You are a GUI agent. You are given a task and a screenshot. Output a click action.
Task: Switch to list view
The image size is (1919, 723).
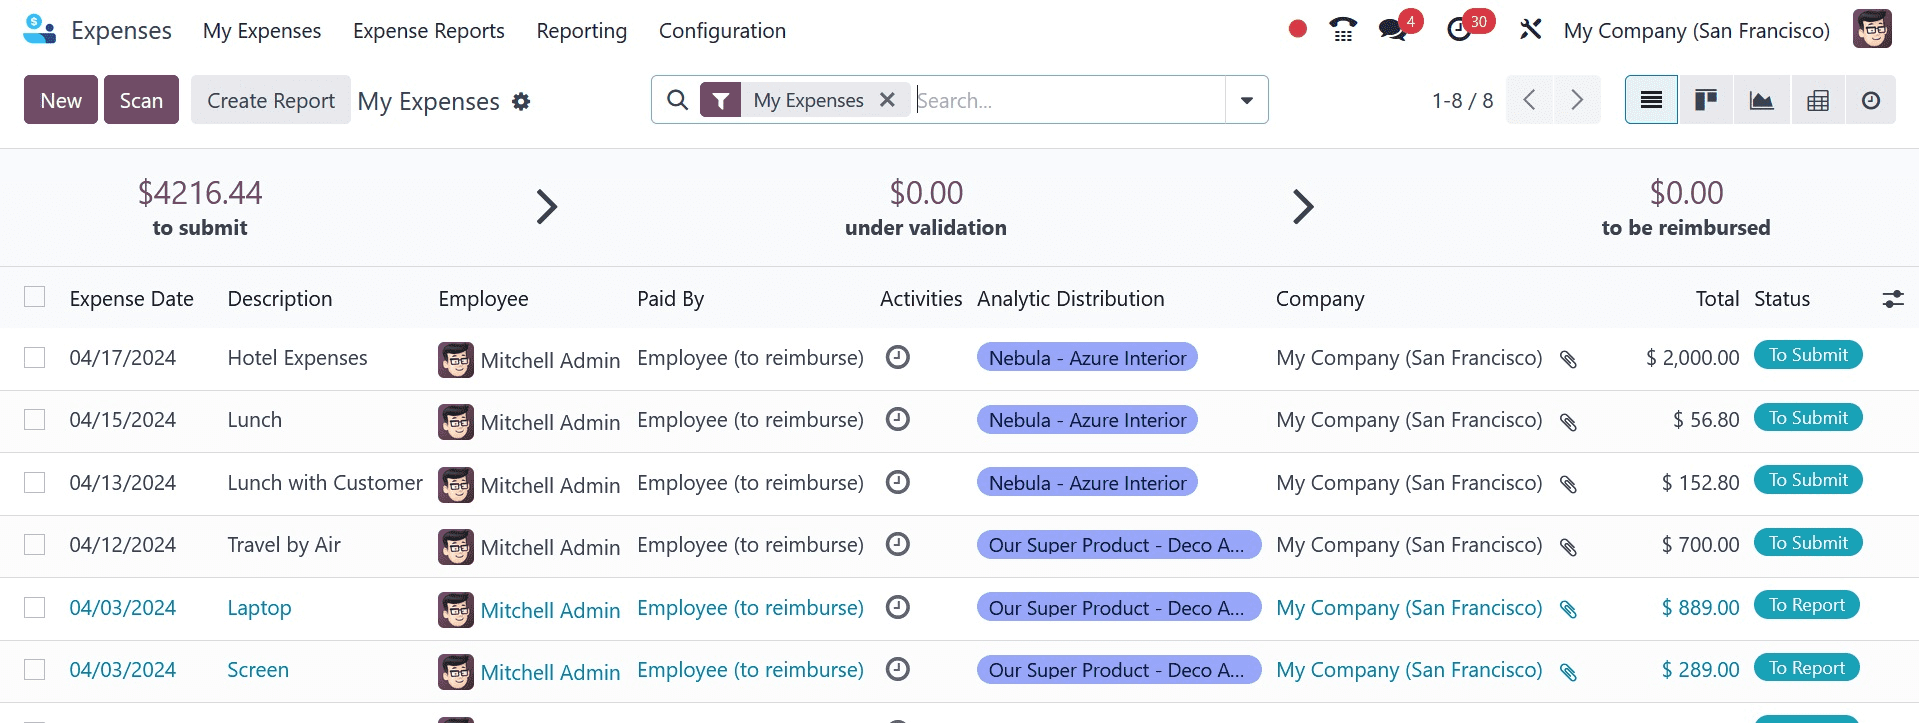(1651, 100)
